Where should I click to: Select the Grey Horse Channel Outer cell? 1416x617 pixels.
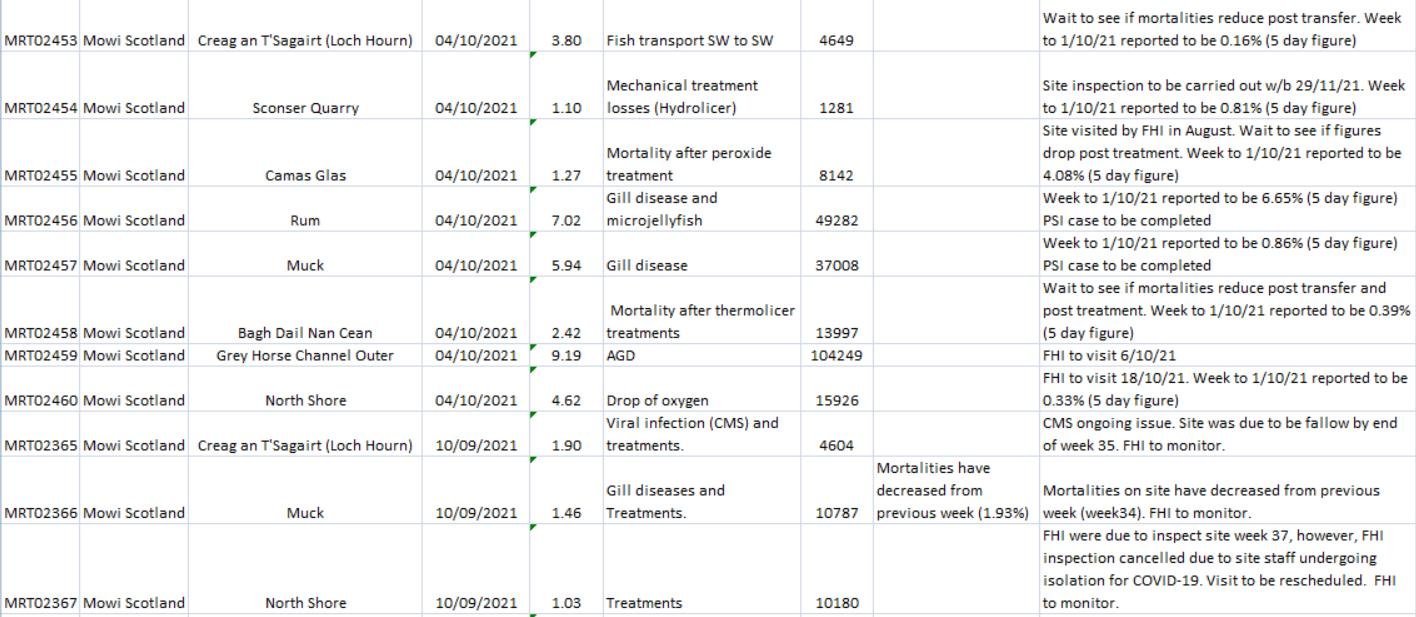(x=305, y=355)
